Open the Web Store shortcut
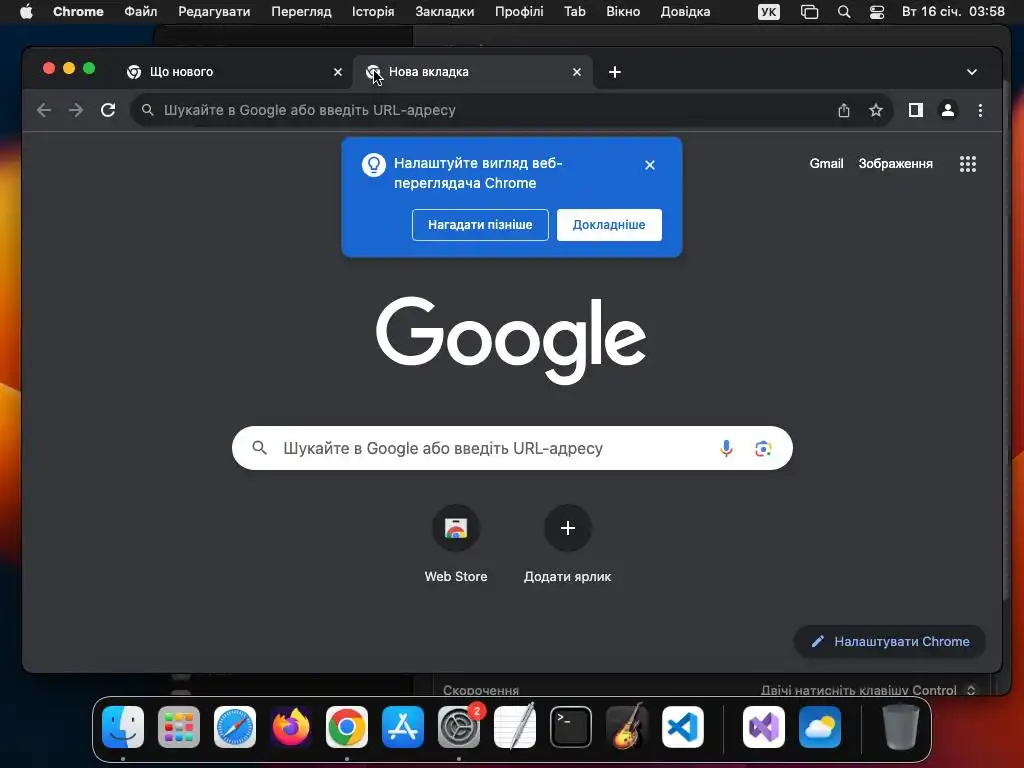This screenshot has width=1024, height=768. pyautogui.click(x=456, y=528)
